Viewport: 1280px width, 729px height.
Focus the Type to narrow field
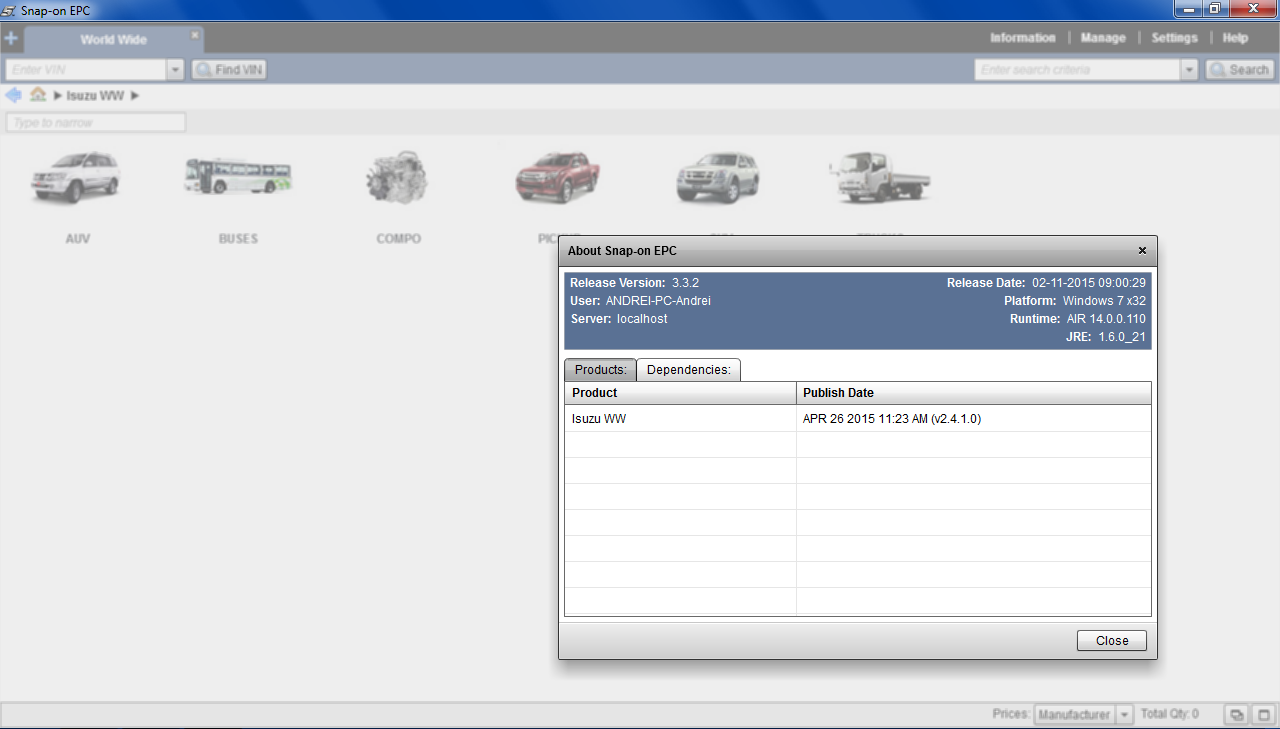point(96,122)
